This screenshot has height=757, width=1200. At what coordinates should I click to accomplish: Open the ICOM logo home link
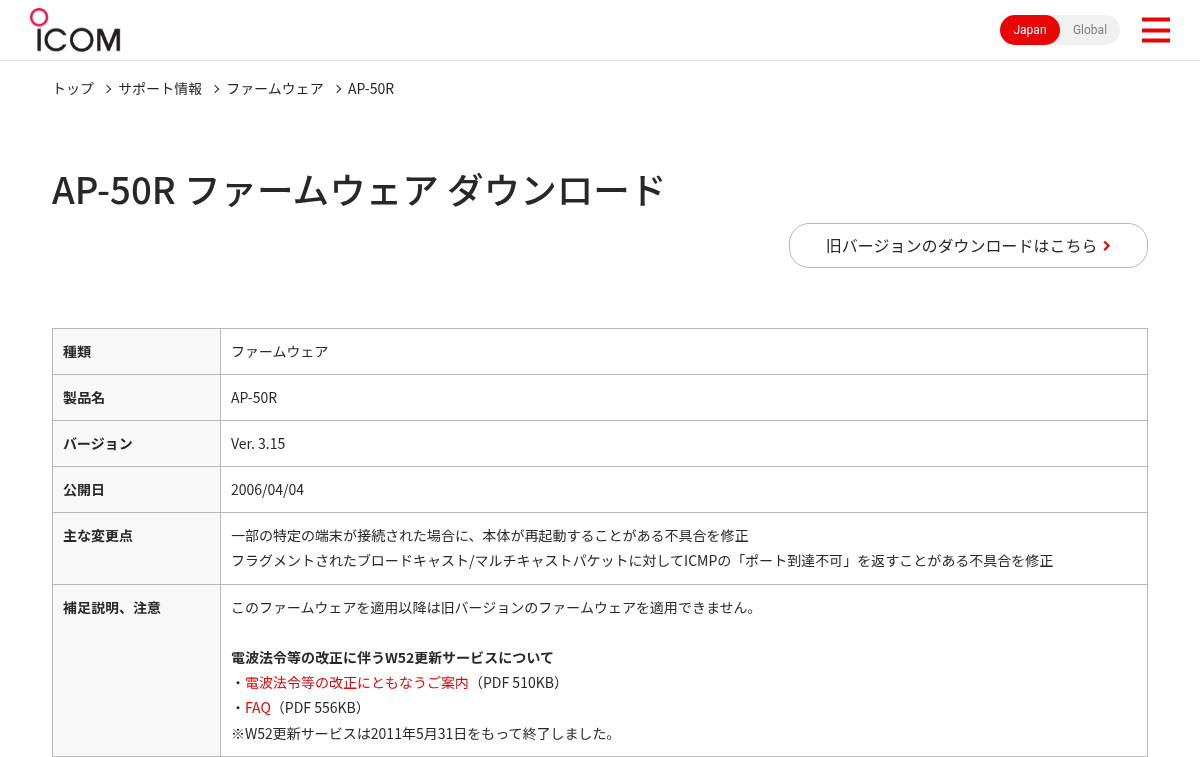pyautogui.click(x=75, y=30)
